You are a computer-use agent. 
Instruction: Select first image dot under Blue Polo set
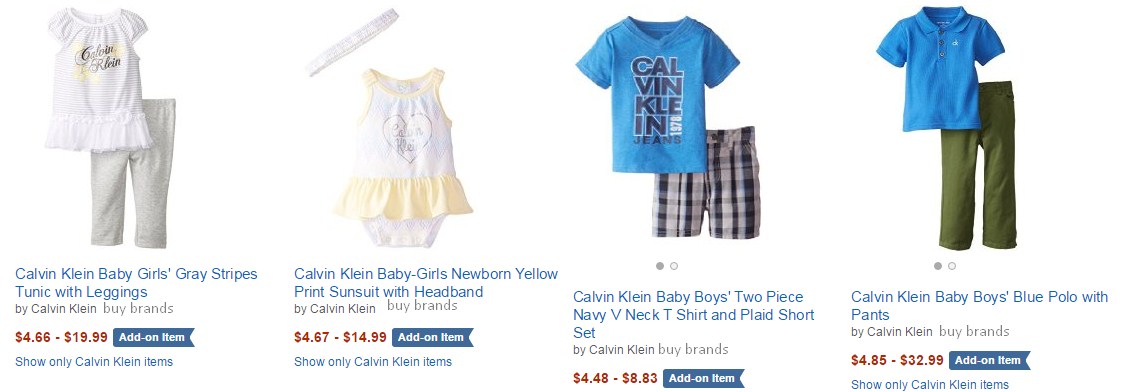[x=938, y=266]
